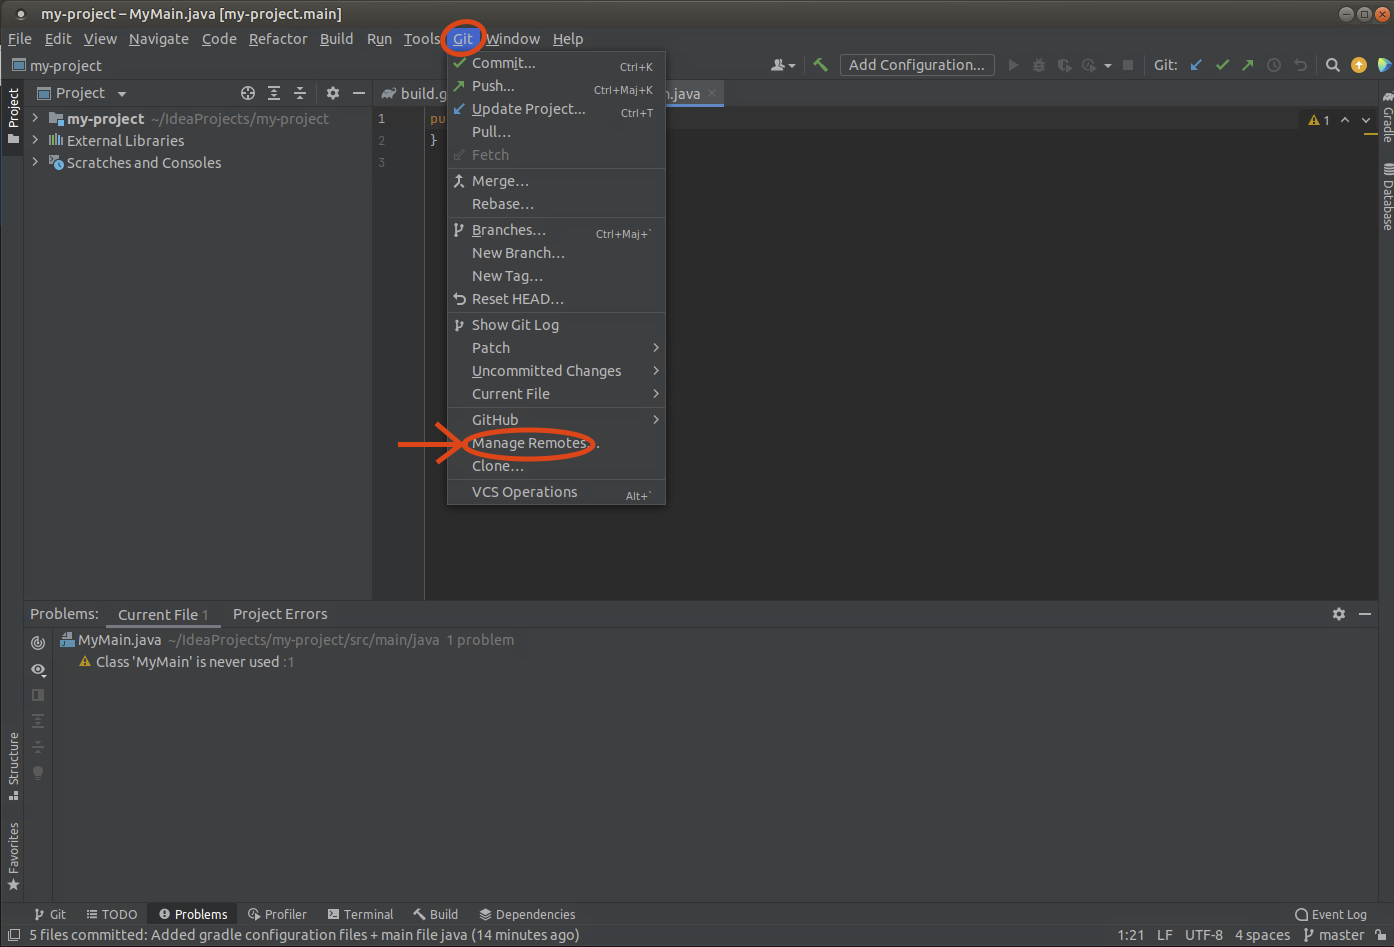Click Collapse All in Problems sidebar
This screenshot has height=947, width=1394.
point(38,747)
